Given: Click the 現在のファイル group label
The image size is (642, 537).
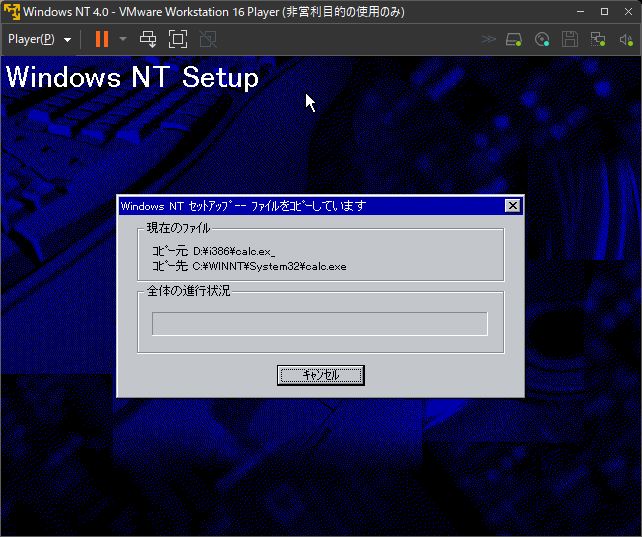Looking at the screenshot, I should [x=179, y=228].
